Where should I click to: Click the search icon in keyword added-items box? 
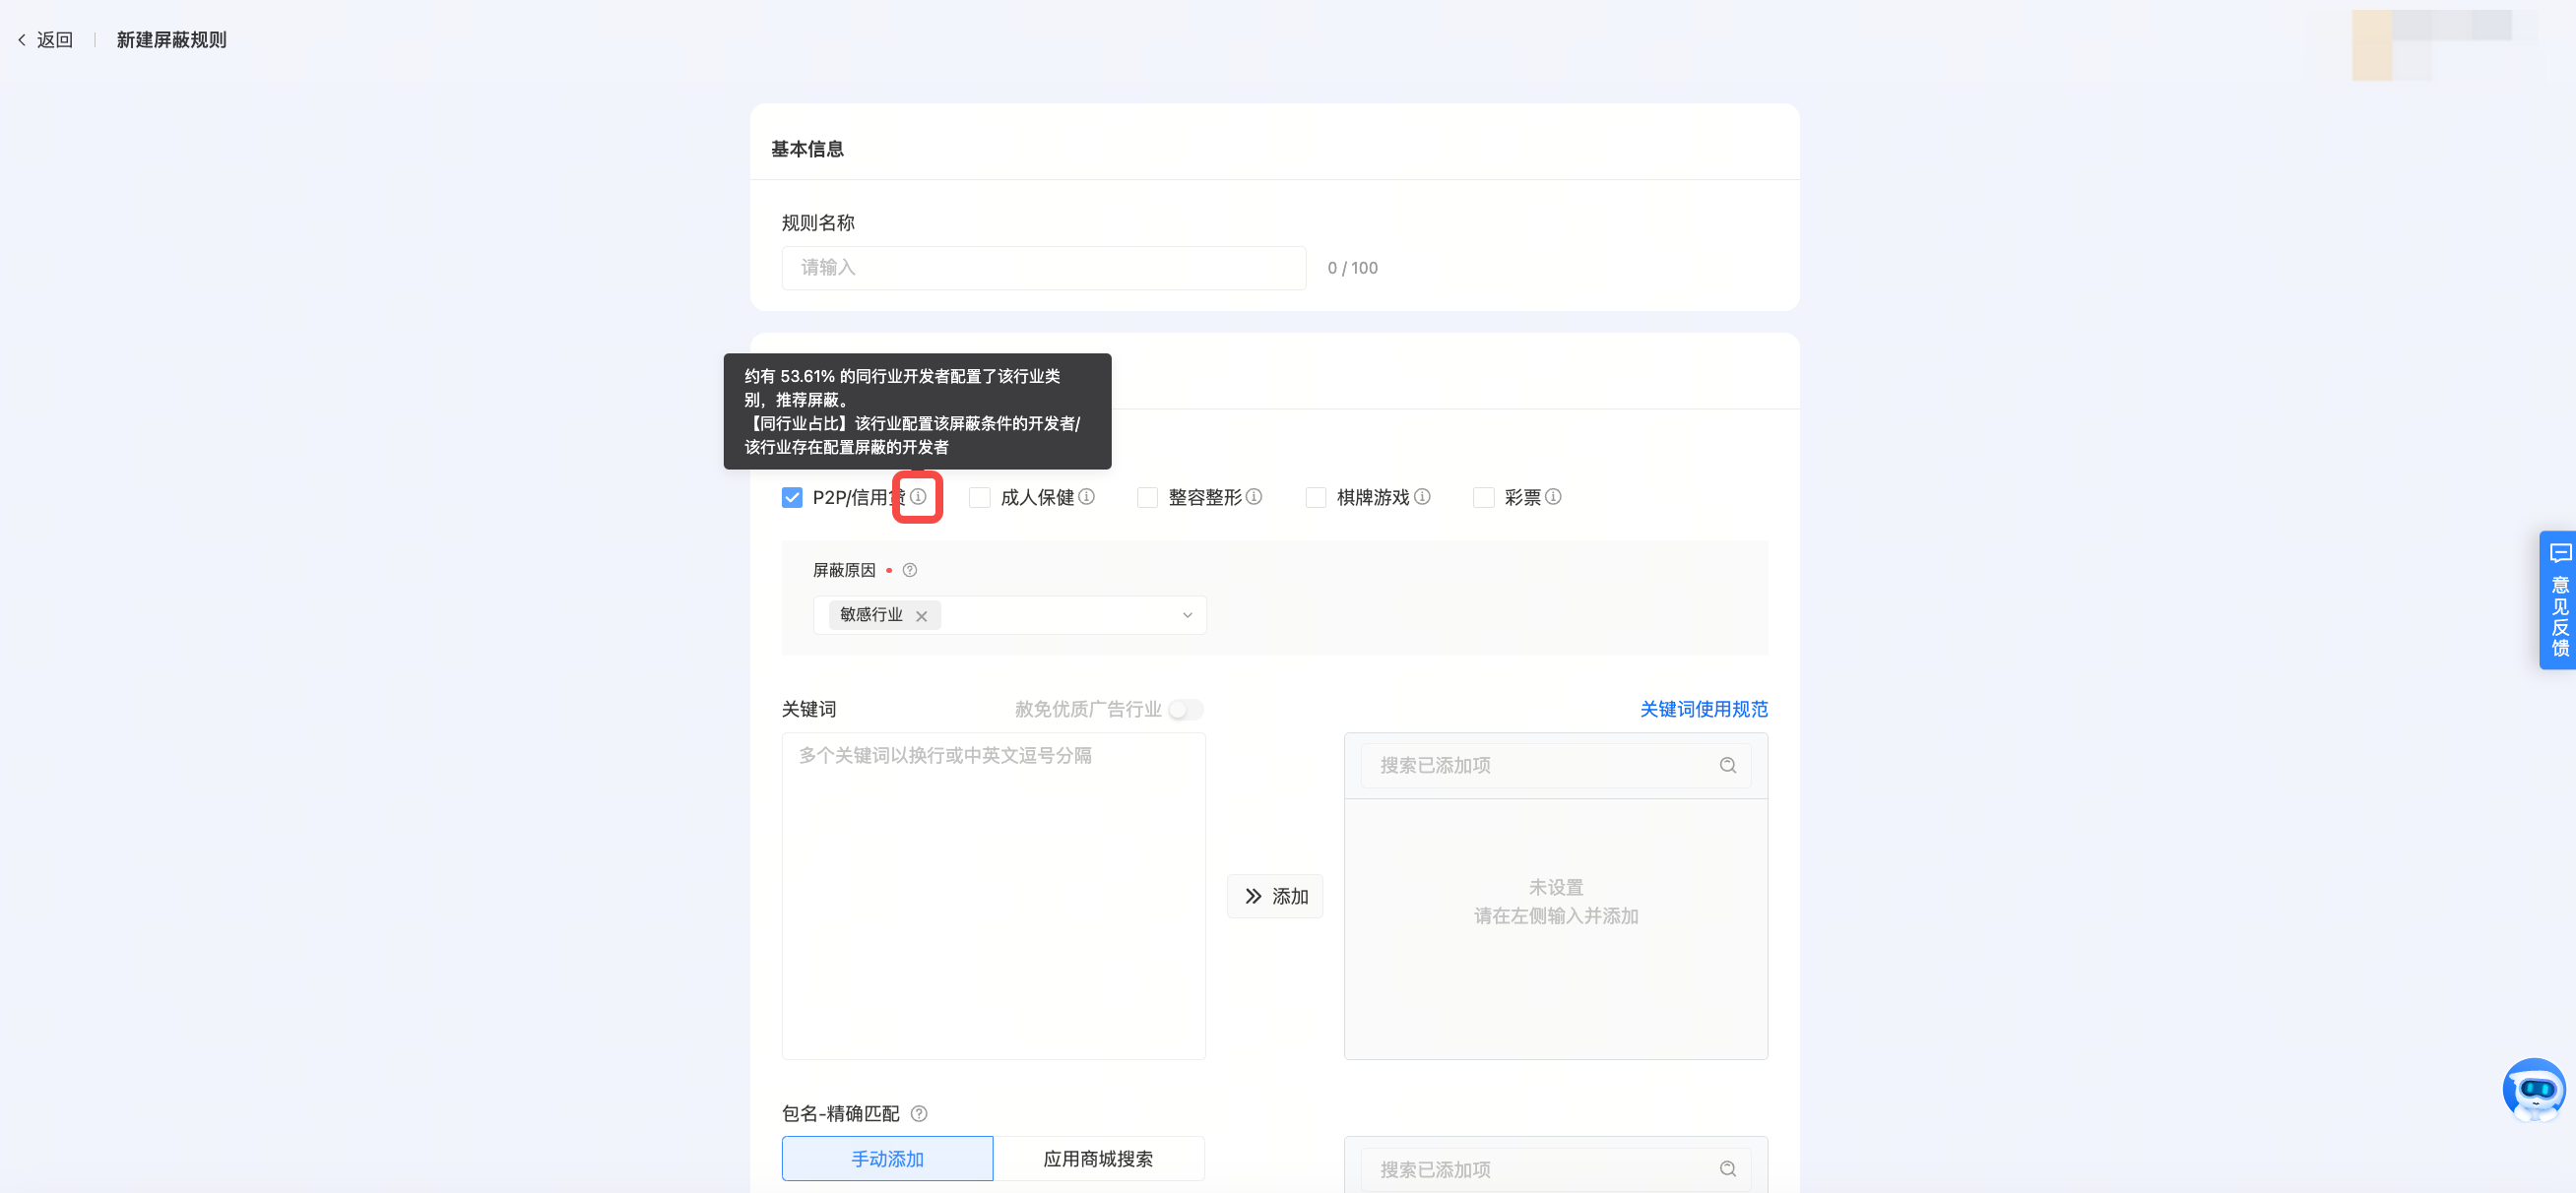(x=1727, y=765)
